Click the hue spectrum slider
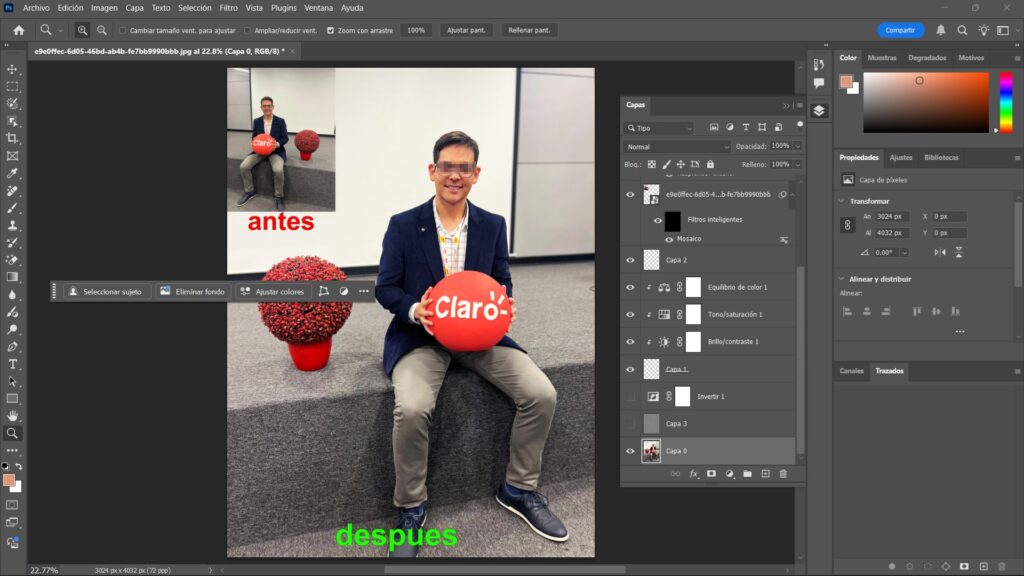The height and width of the screenshot is (576, 1024). (1006, 103)
